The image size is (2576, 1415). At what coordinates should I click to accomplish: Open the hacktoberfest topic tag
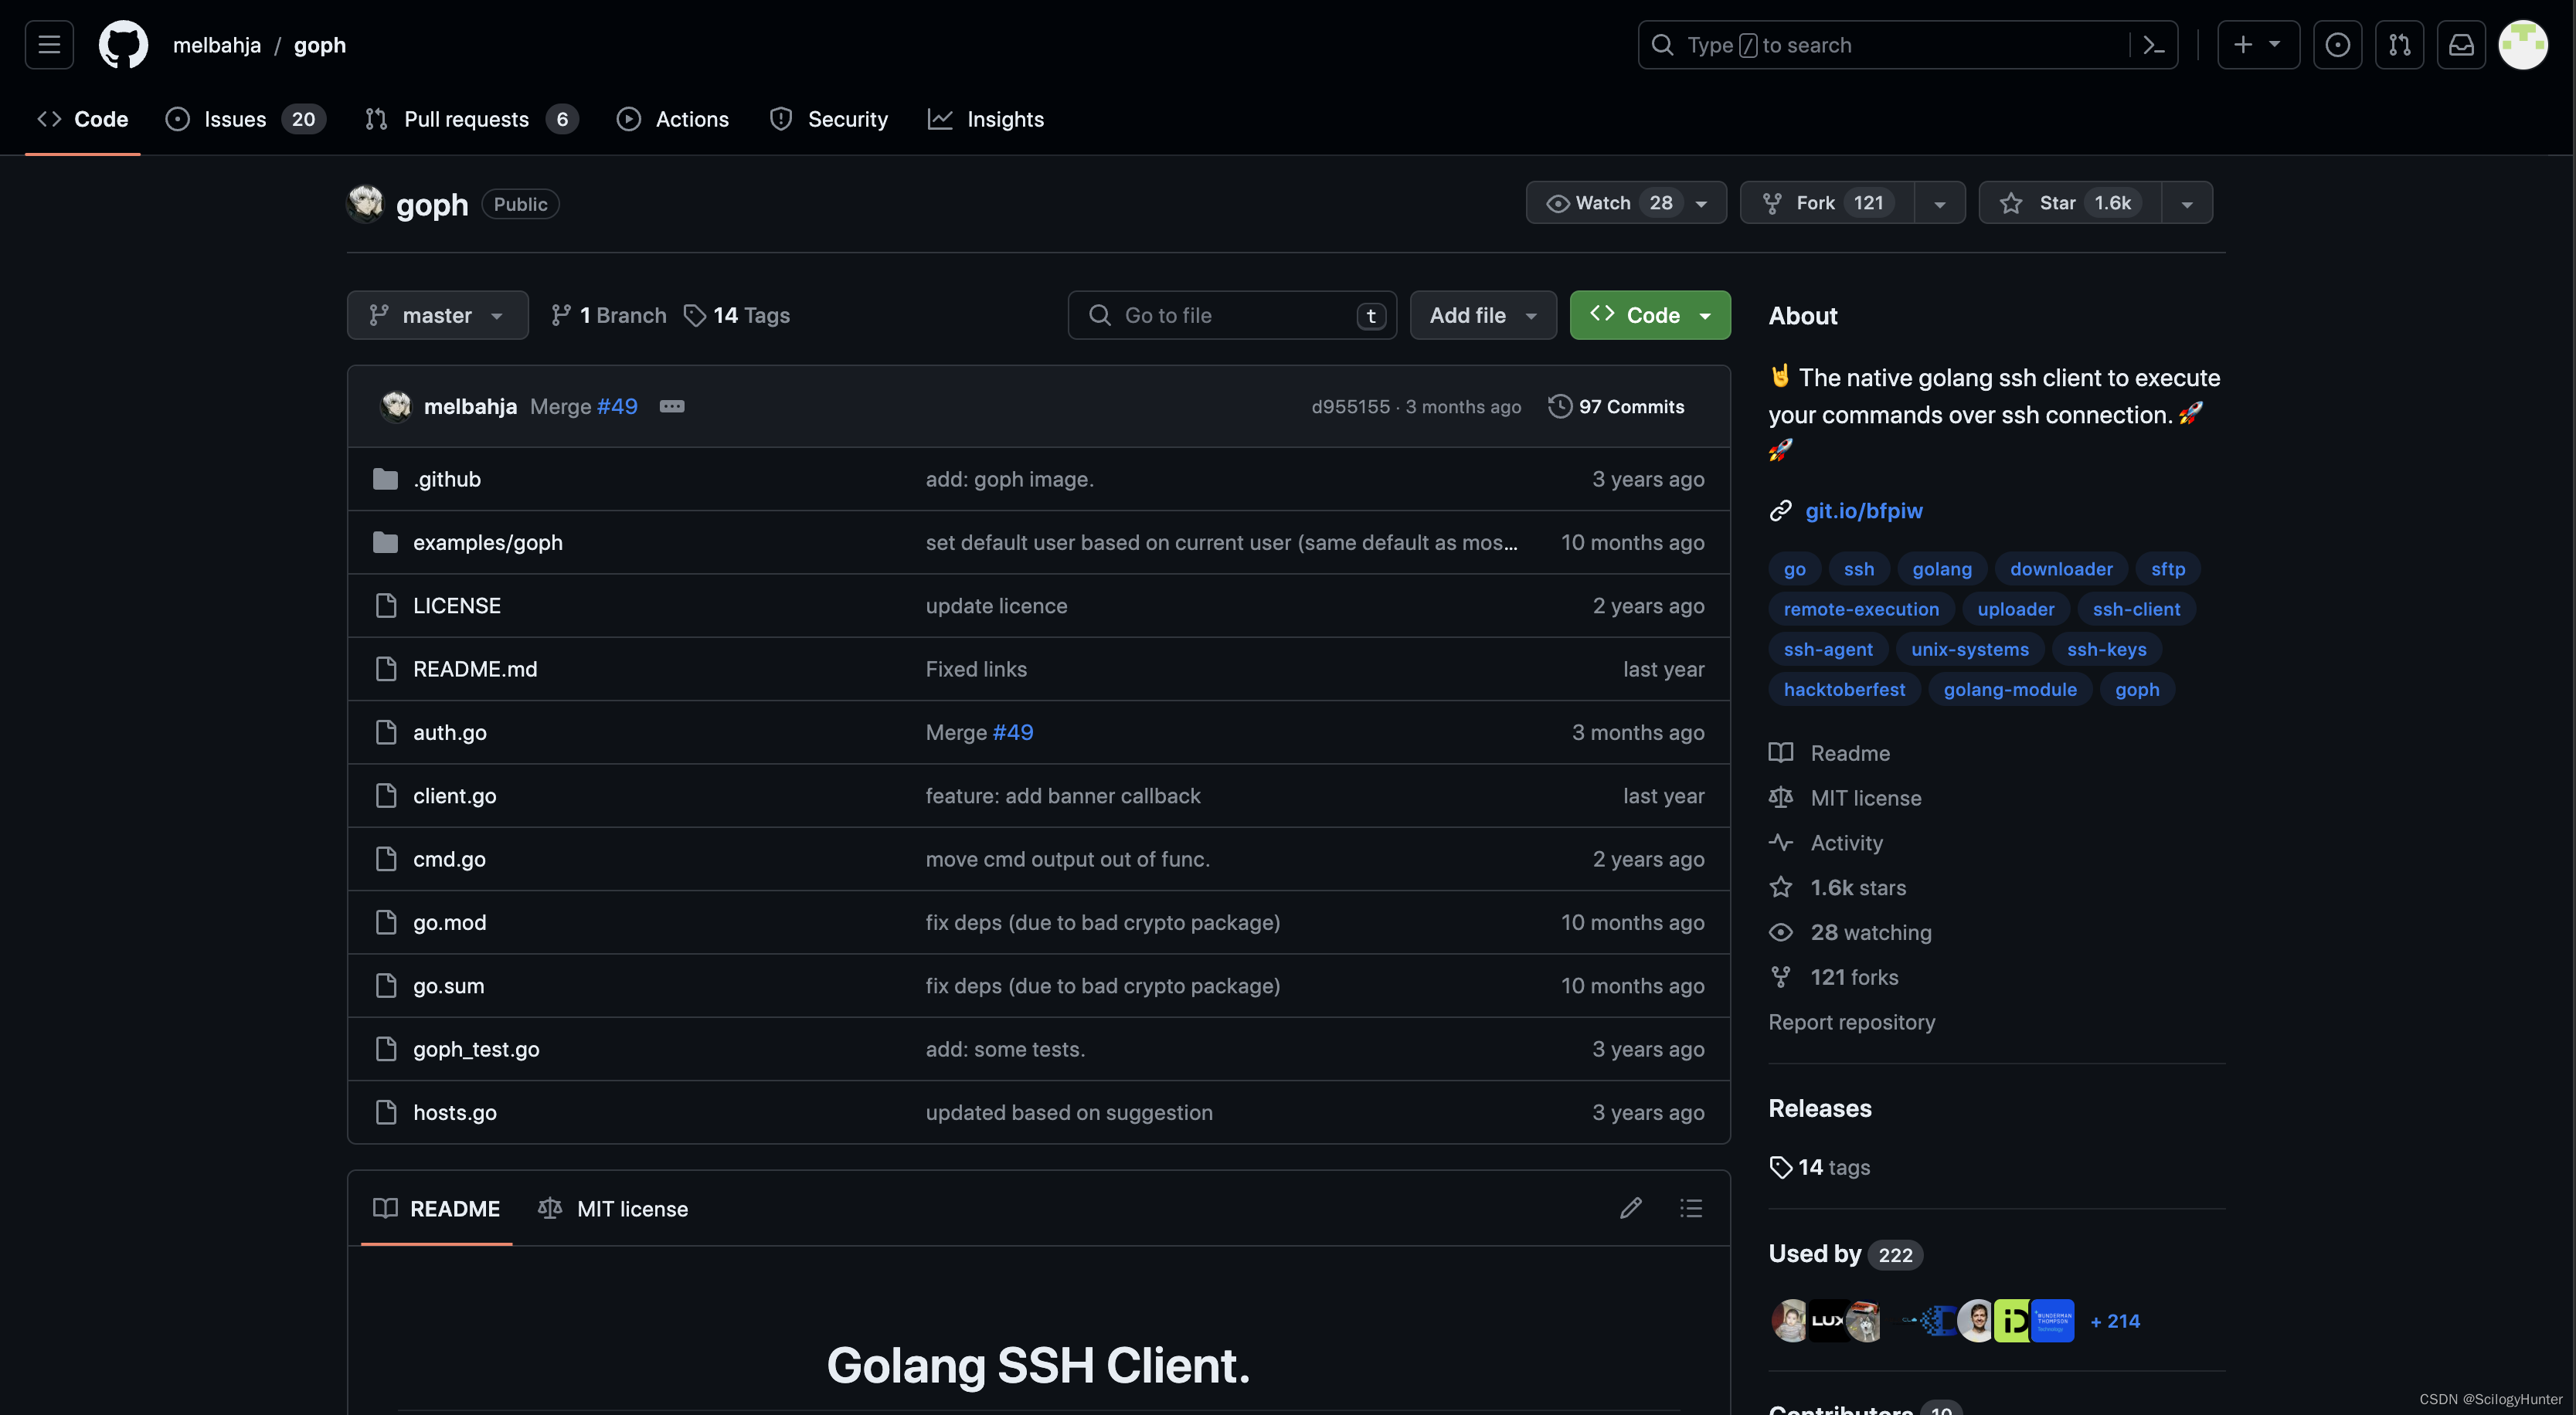click(1844, 689)
